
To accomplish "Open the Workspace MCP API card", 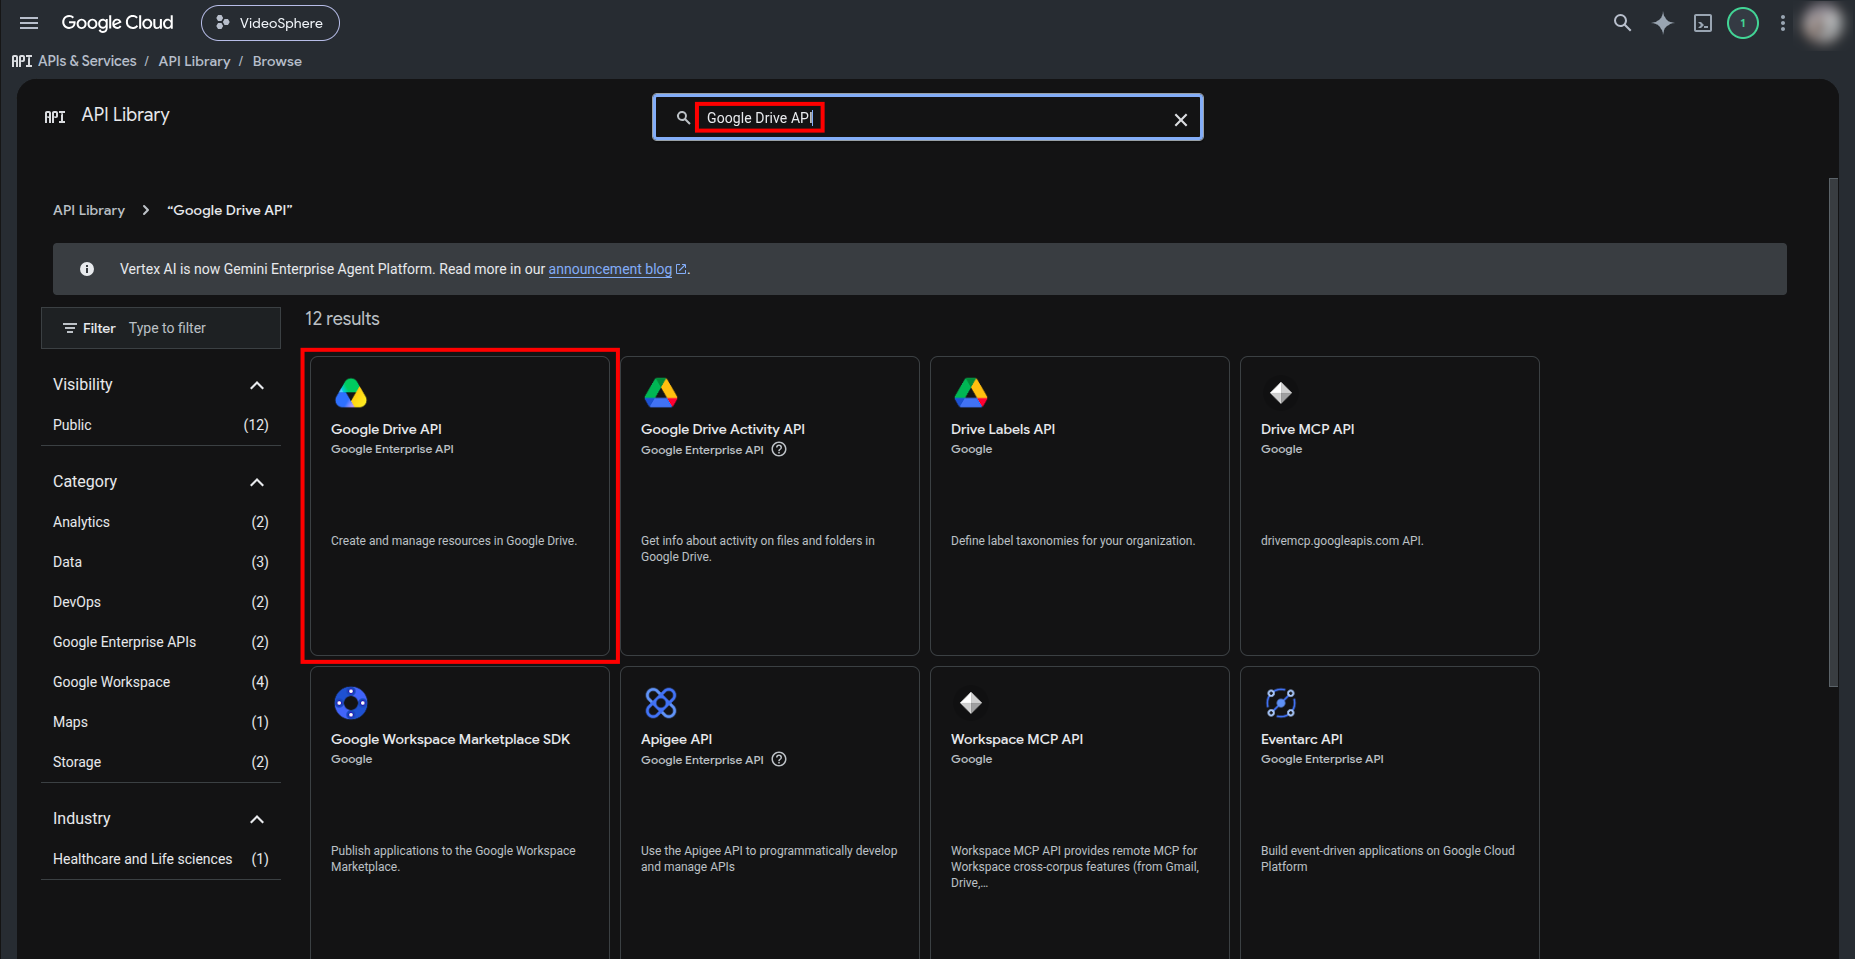I will (1080, 813).
